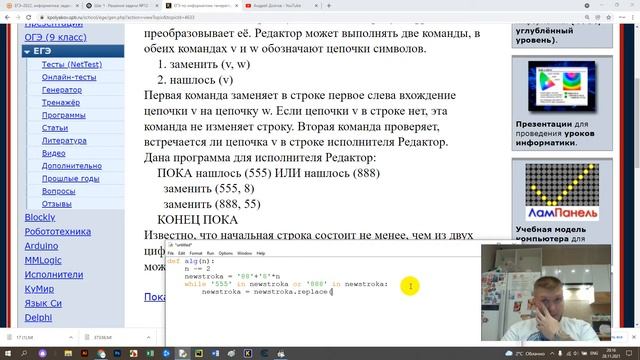Open Статьи link in sidebar

tap(55, 128)
